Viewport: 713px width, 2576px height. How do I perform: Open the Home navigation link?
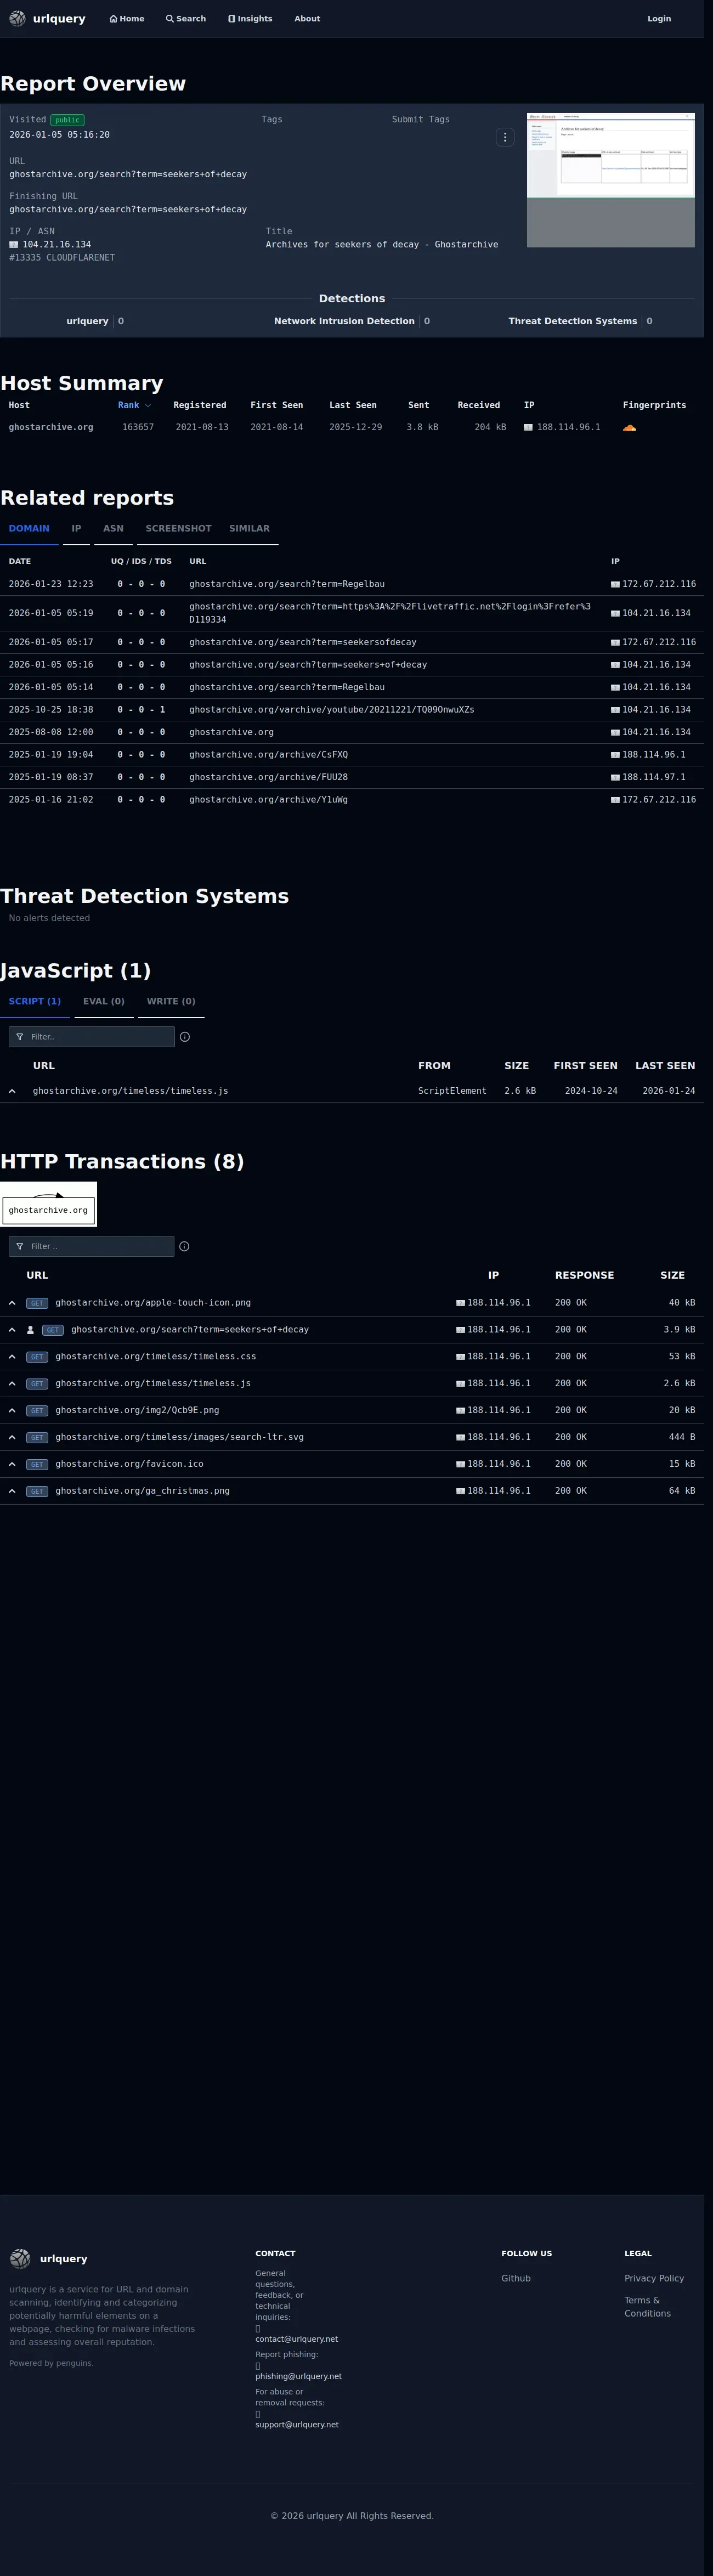click(127, 19)
